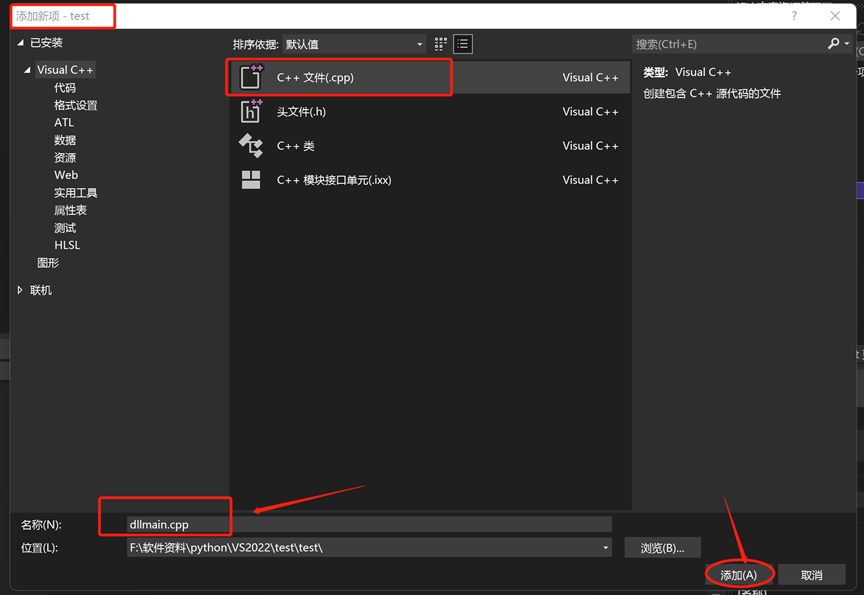Image resolution: width=864 pixels, height=595 pixels.
Task: Click the 头文件(.h) row text
Action: tap(301, 112)
